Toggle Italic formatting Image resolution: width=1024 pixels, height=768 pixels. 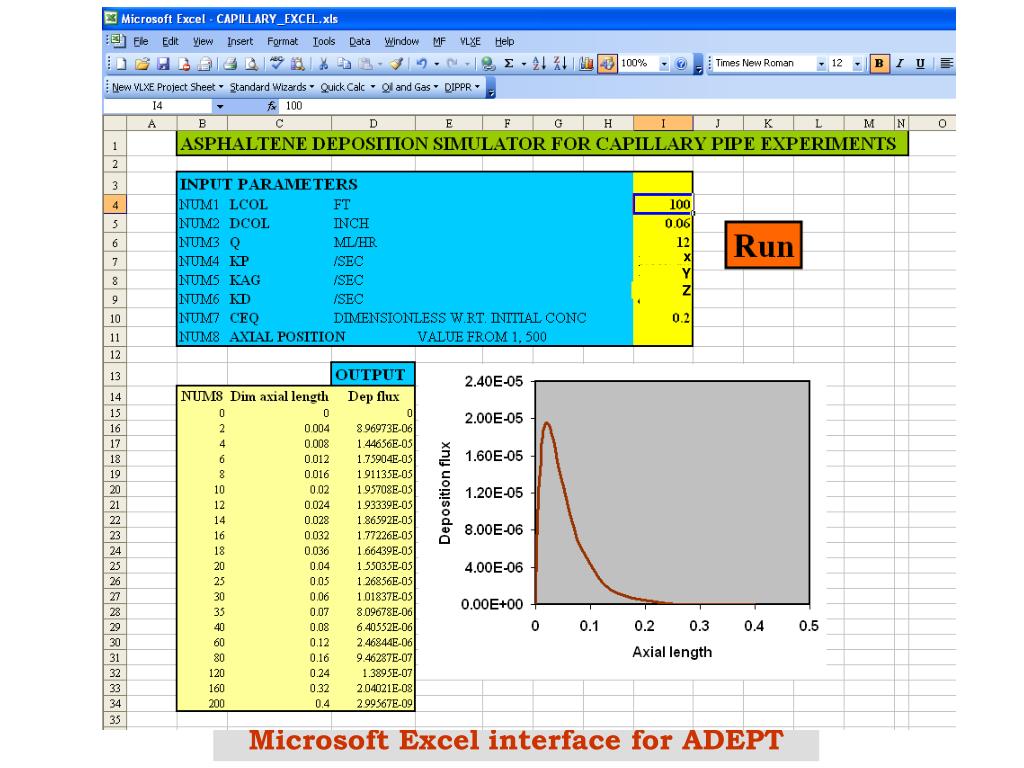point(900,63)
